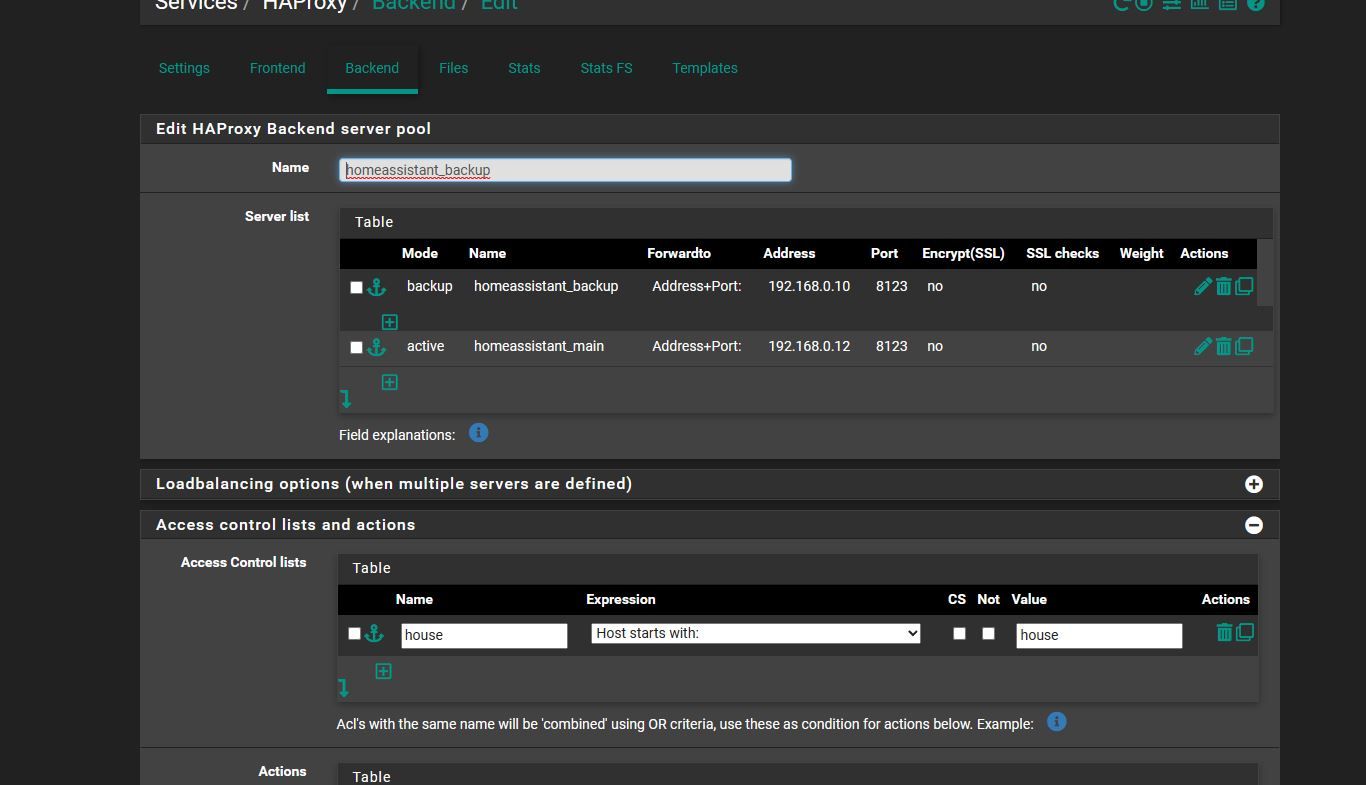Click the 192.168.0.12 address cell
This screenshot has height=785, width=1366.
tap(809, 346)
